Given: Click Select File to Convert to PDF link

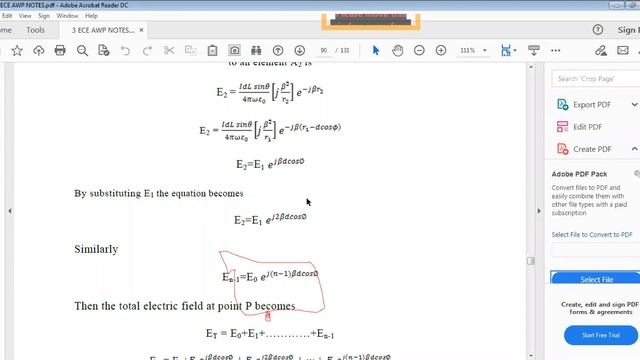Looking at the screenshot, I should coord(592,235).
